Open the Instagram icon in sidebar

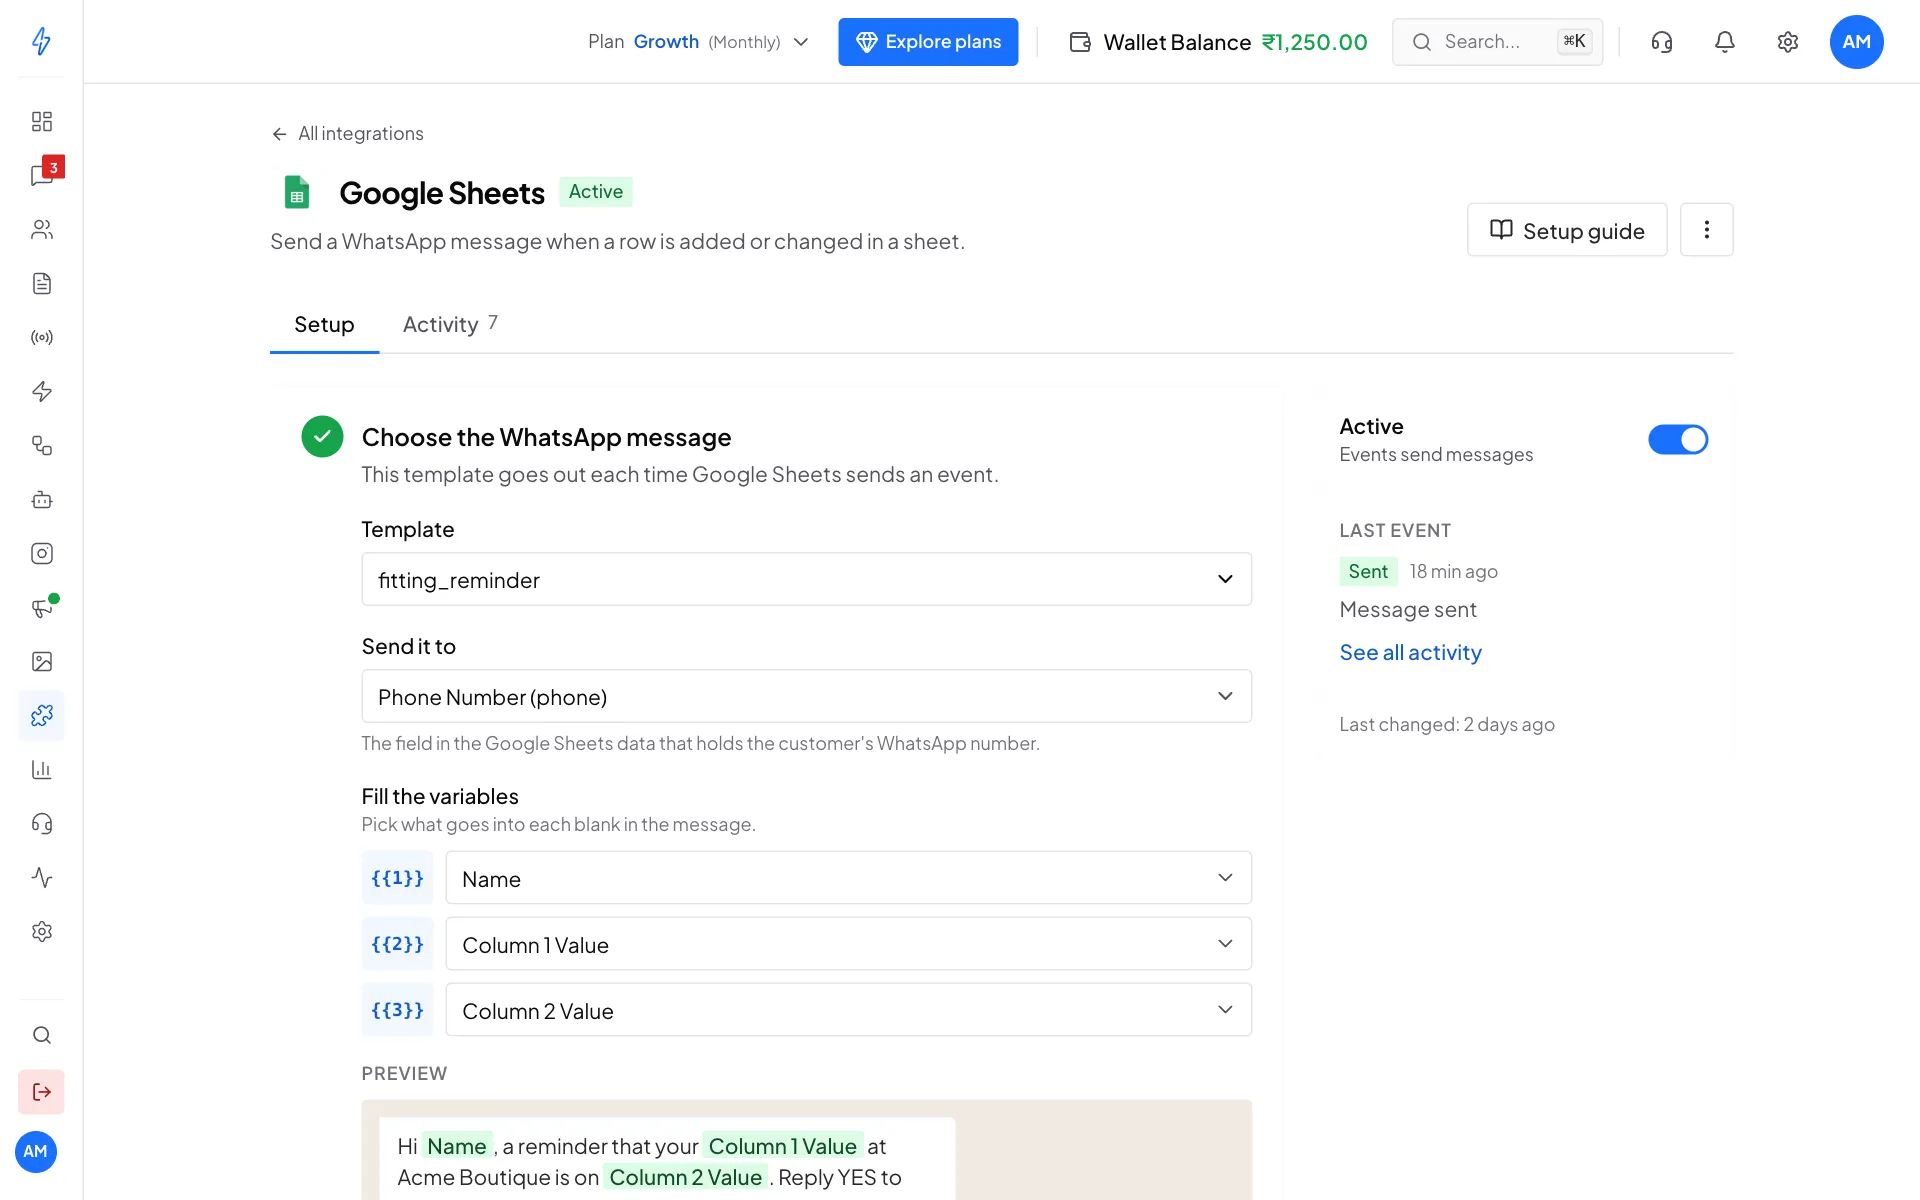(x=41, y=553)
